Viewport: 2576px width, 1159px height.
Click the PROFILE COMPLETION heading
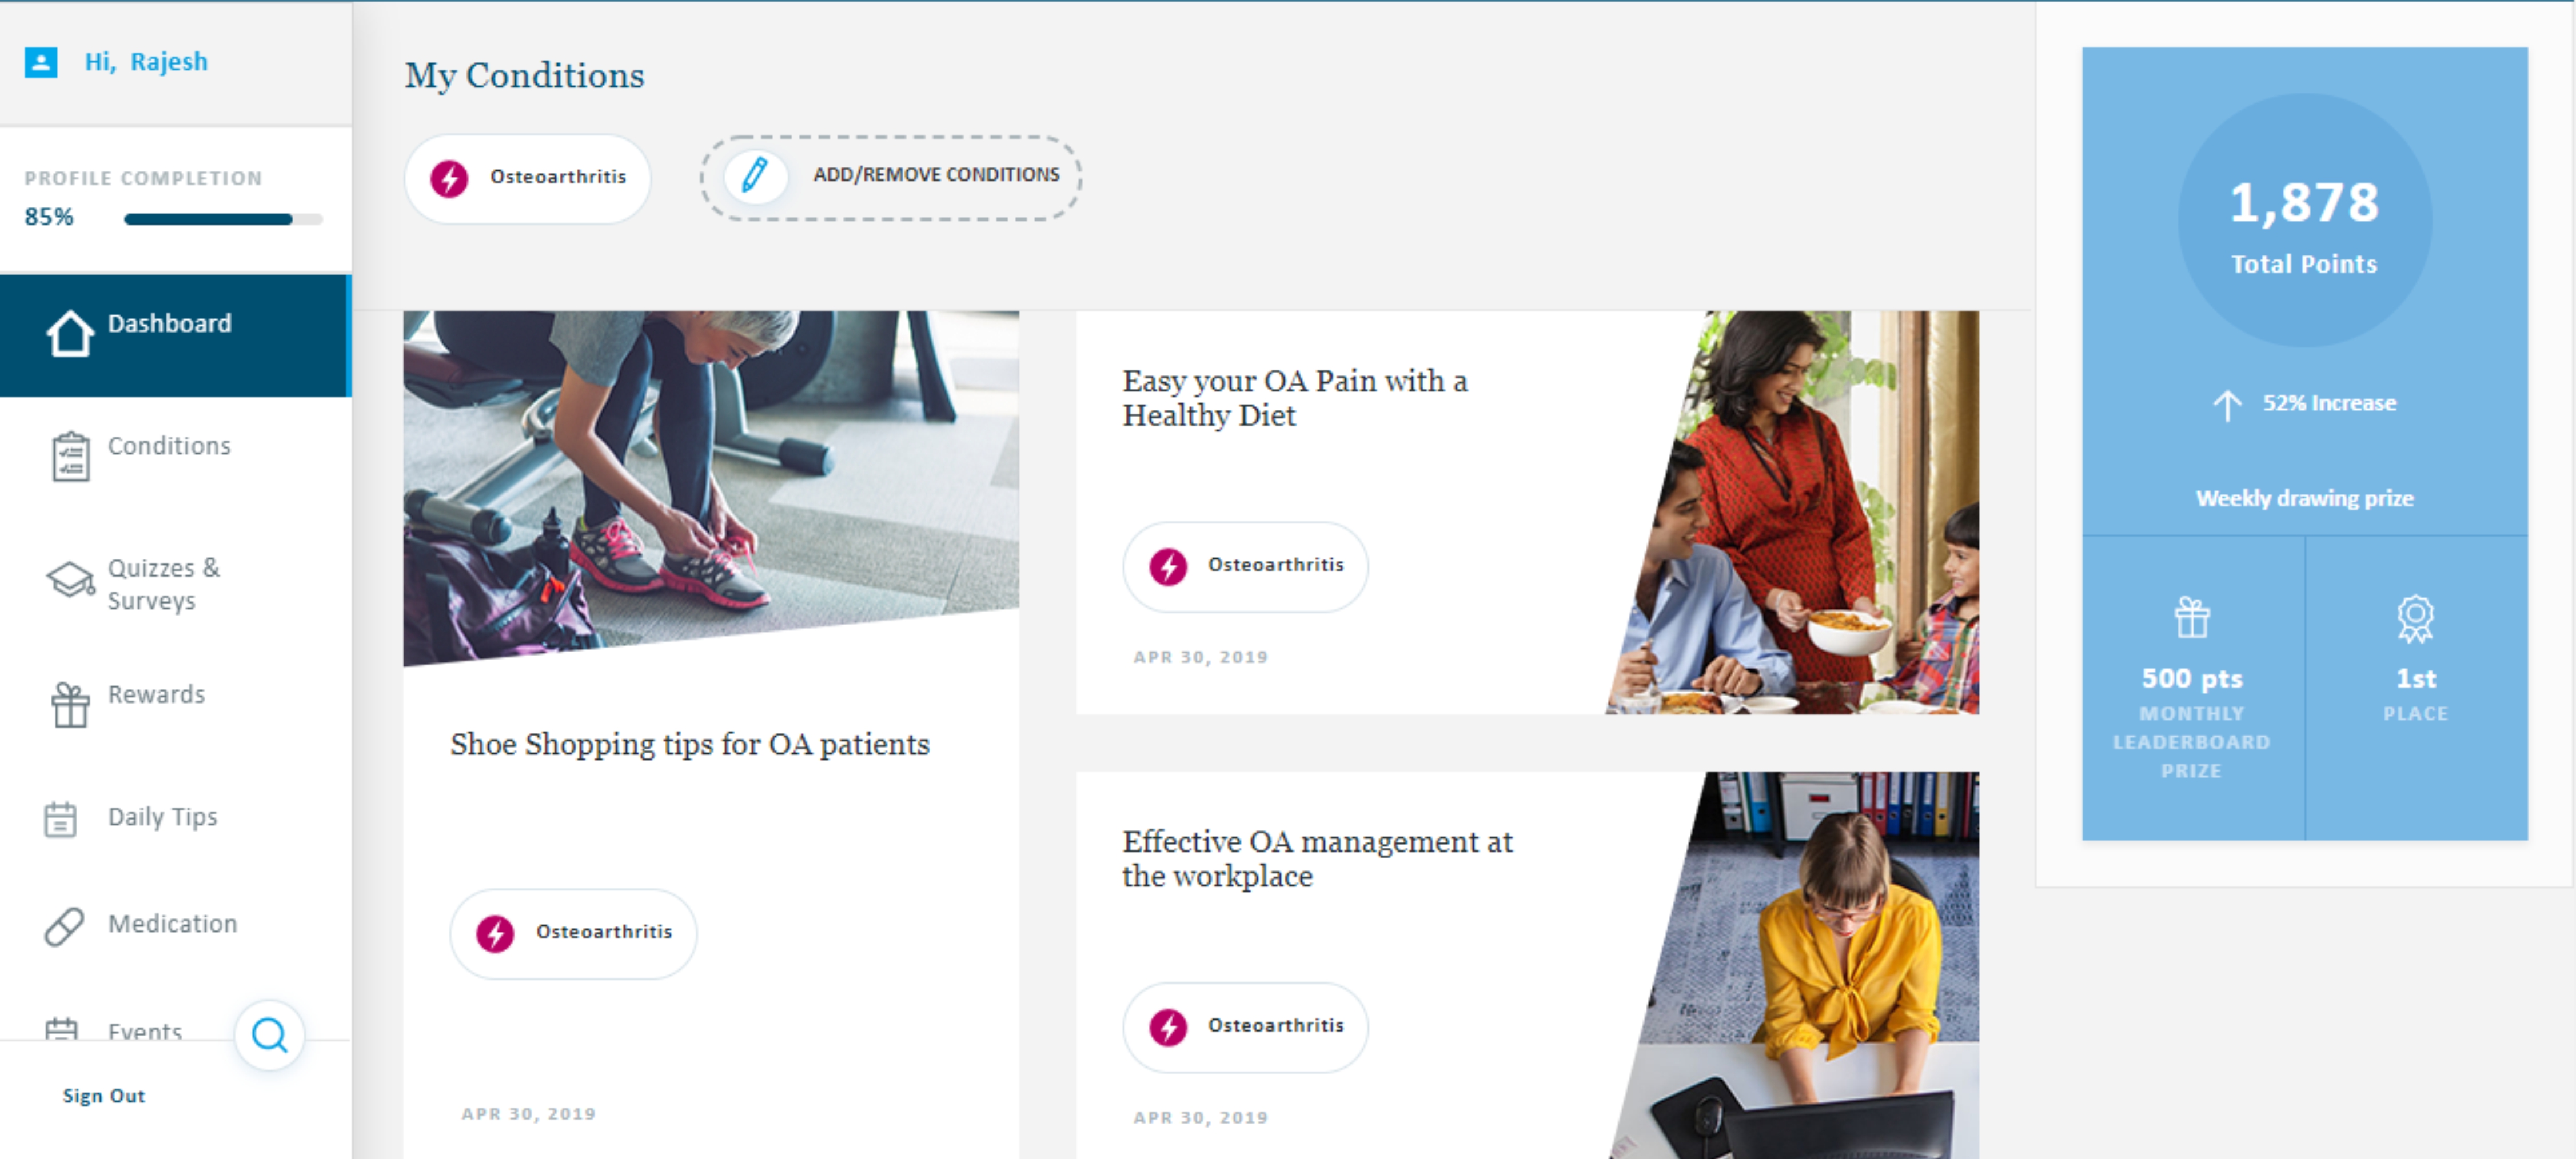tap(143, 178)
